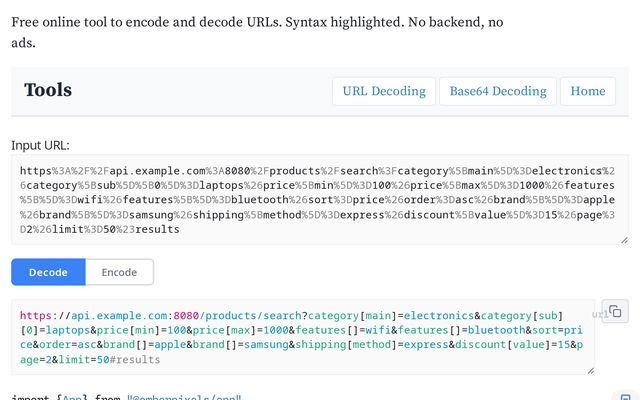This screenshot has width=640, height=400.
Task: Click the "url" language label on output
Action: coord(599,314)
